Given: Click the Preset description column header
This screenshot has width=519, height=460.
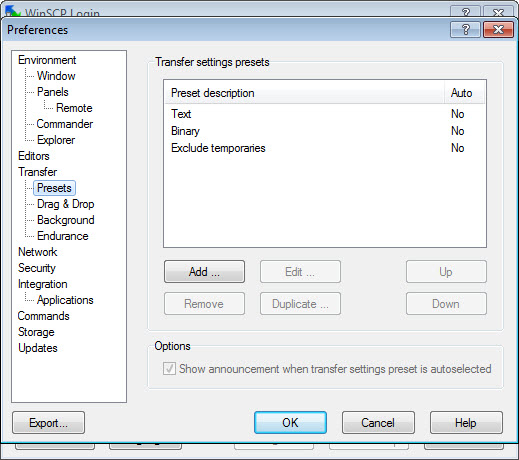Looking at the screenshot, I should click(304, 93).
